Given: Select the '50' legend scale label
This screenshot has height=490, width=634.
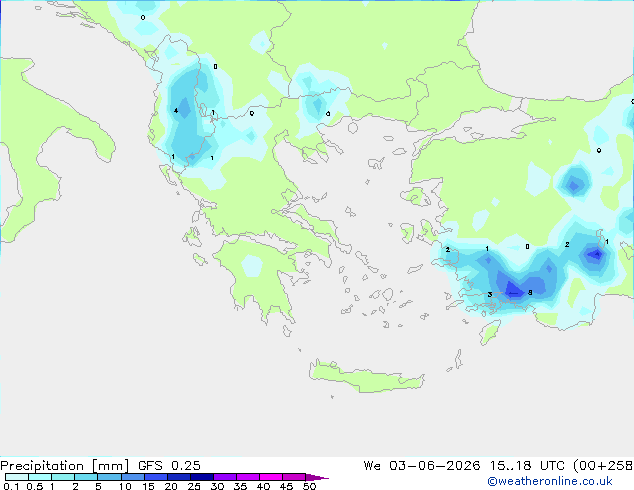Looking at the screenshot, I should pyautogui.click(x=309, y=486).
